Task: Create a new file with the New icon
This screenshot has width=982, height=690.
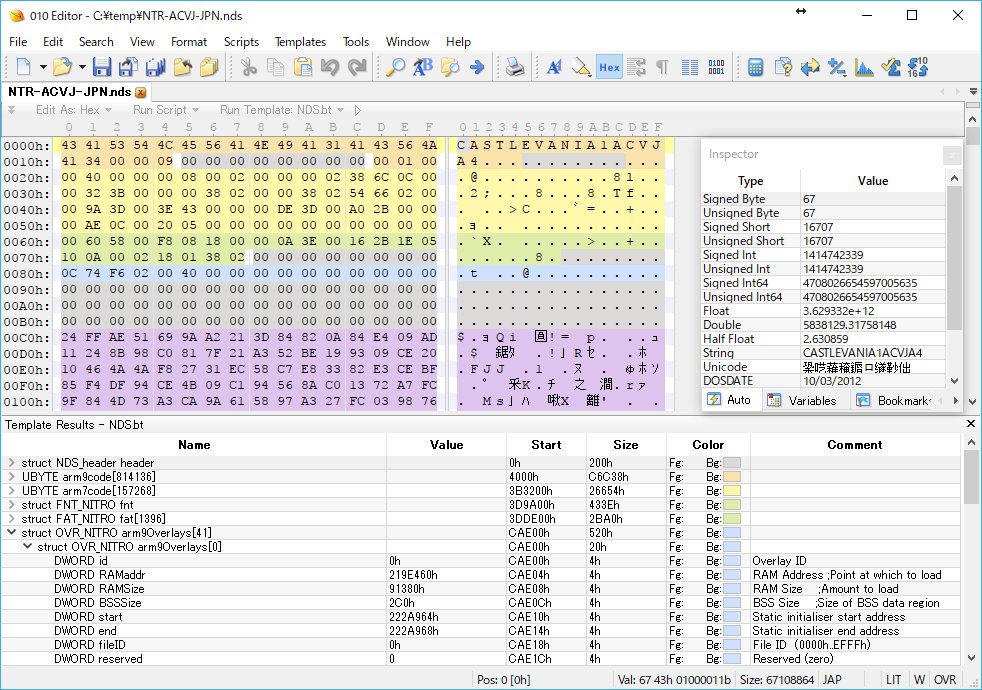Action: coord(24,67)
